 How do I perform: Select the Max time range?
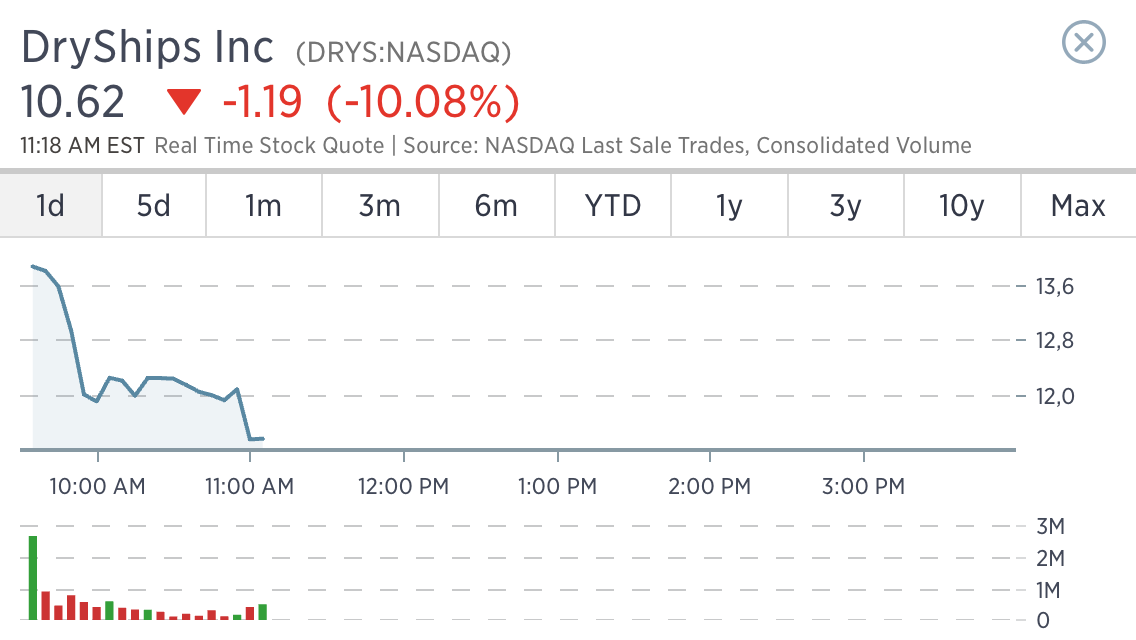point(1079,206)
